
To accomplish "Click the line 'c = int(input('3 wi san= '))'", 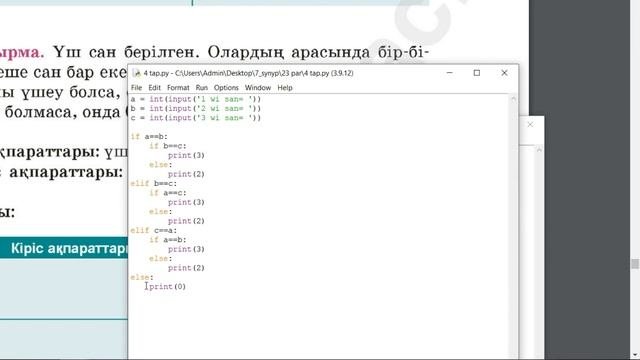I will click(x=196, y=118).
